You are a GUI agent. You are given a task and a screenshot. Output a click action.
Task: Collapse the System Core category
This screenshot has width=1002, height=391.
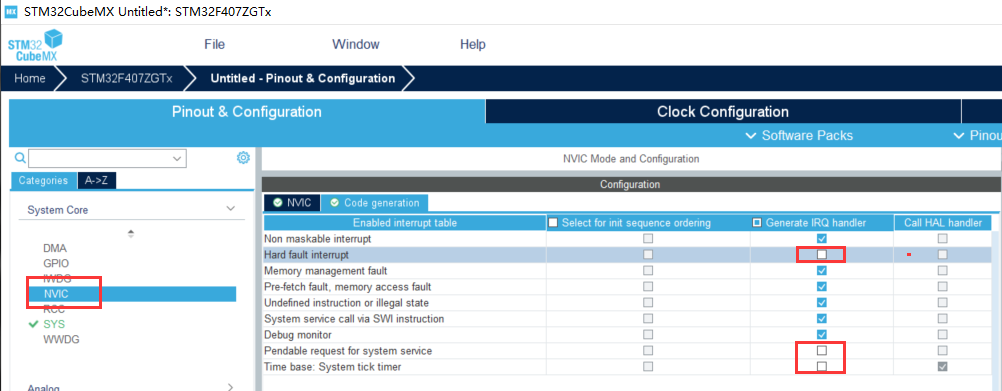231,209
